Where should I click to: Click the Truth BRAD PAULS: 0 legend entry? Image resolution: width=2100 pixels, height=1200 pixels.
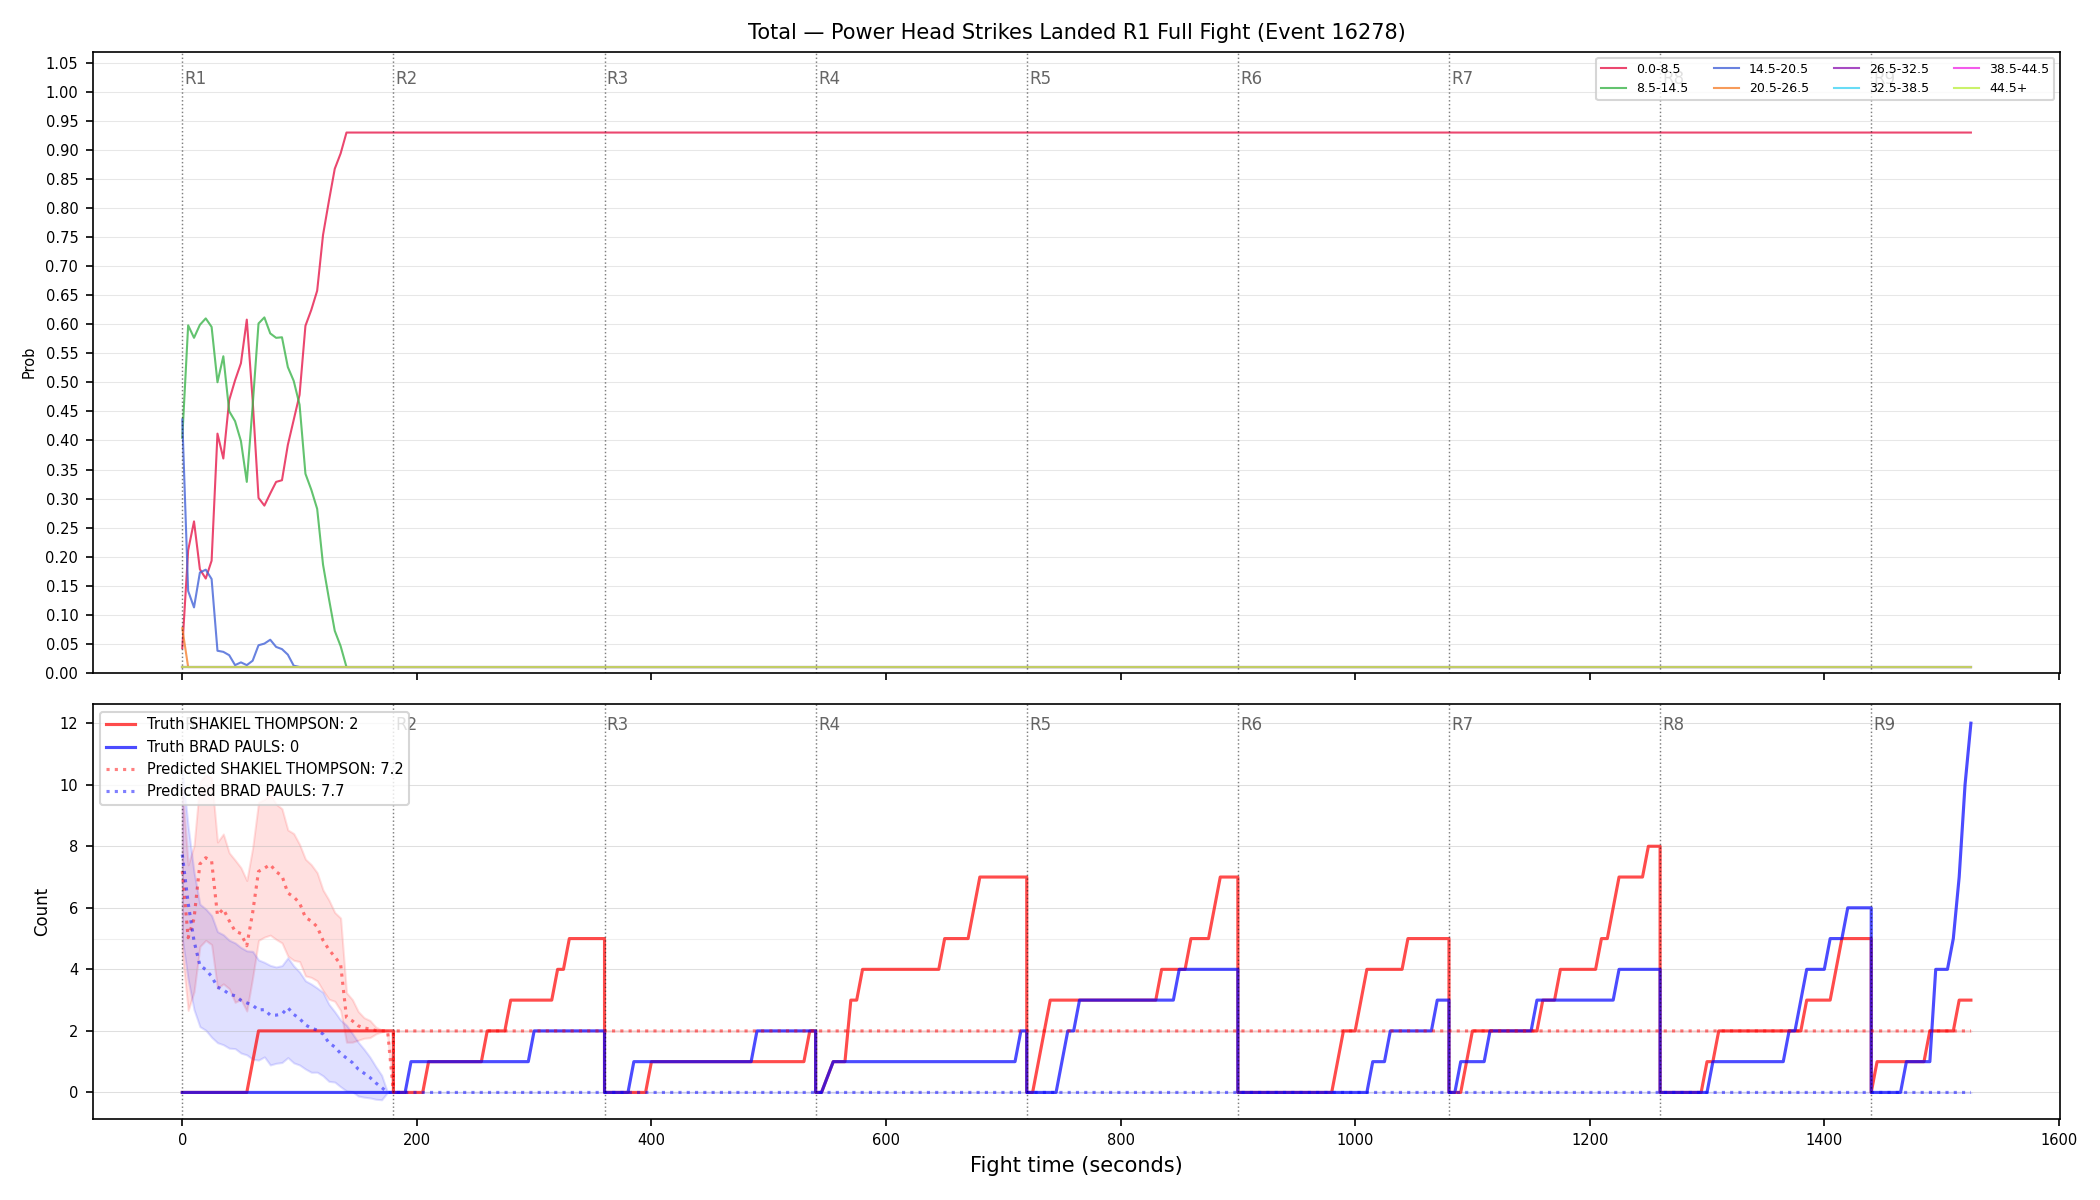pos(202,747)
